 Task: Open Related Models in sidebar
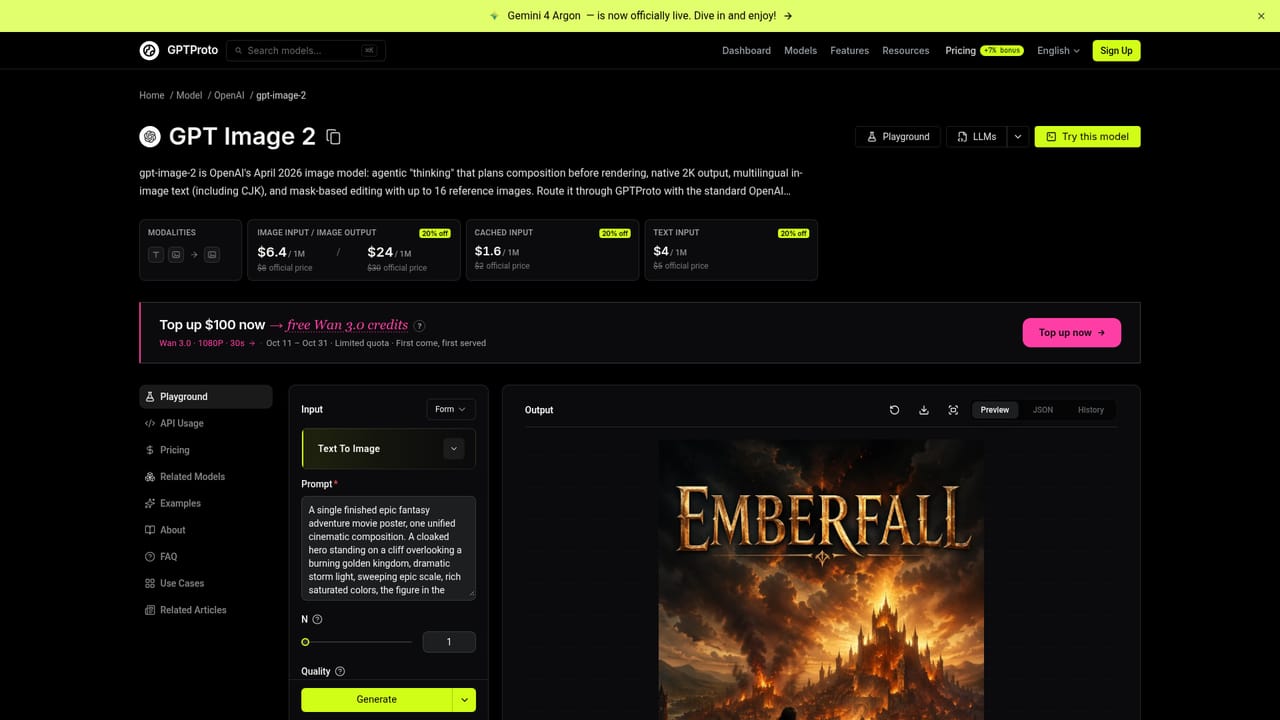click(205, 477)
